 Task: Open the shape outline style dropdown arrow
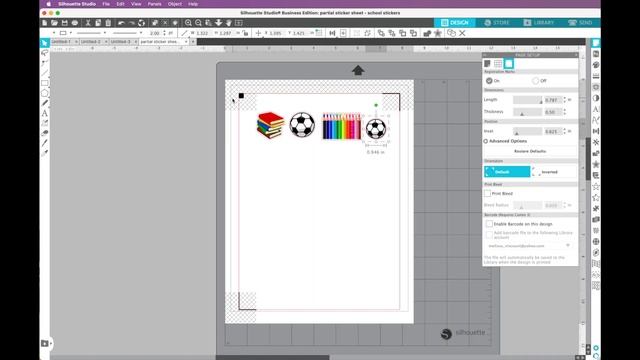pos(71,33)
